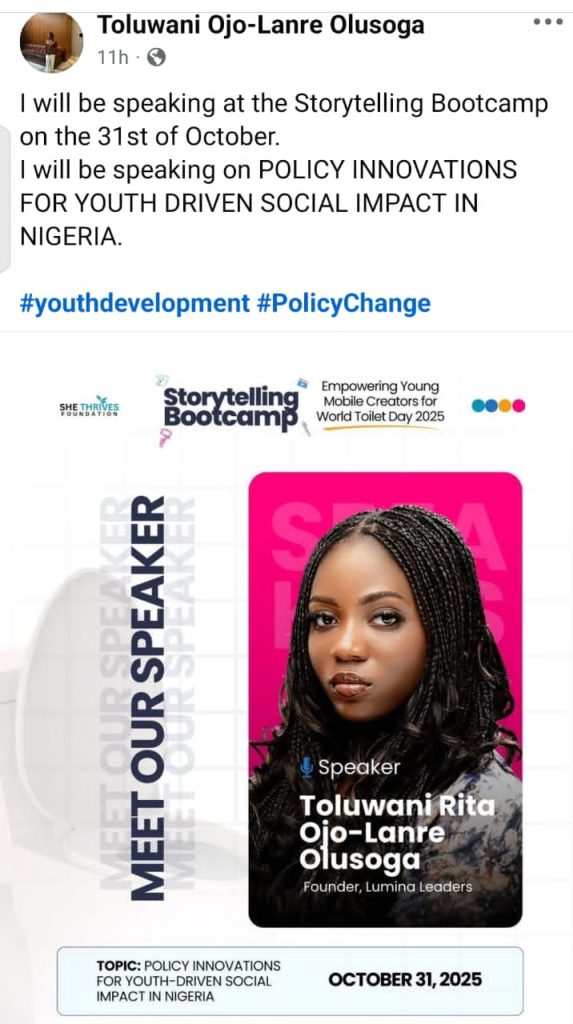
Task: Open the #youthdevelopment hashtag
Action: [x=135, y=304]
